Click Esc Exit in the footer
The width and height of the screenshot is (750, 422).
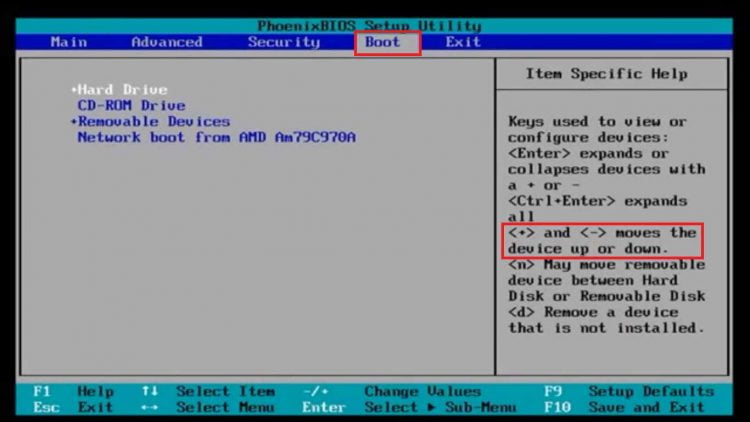point(74,408)
